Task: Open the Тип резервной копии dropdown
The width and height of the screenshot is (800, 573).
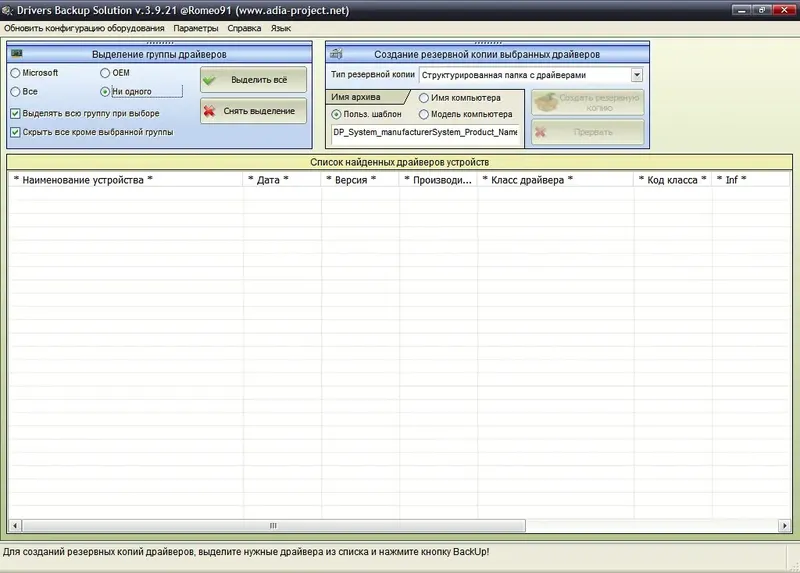Action: (636, 75)
